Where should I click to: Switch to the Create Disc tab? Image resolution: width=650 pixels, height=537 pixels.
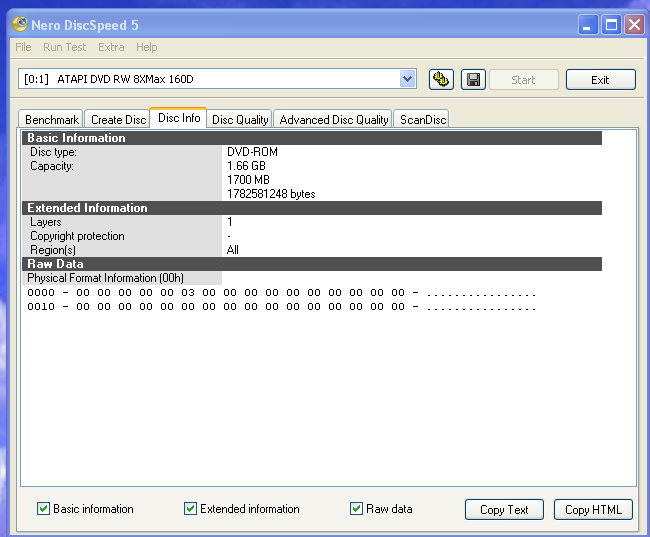[118, 119]
